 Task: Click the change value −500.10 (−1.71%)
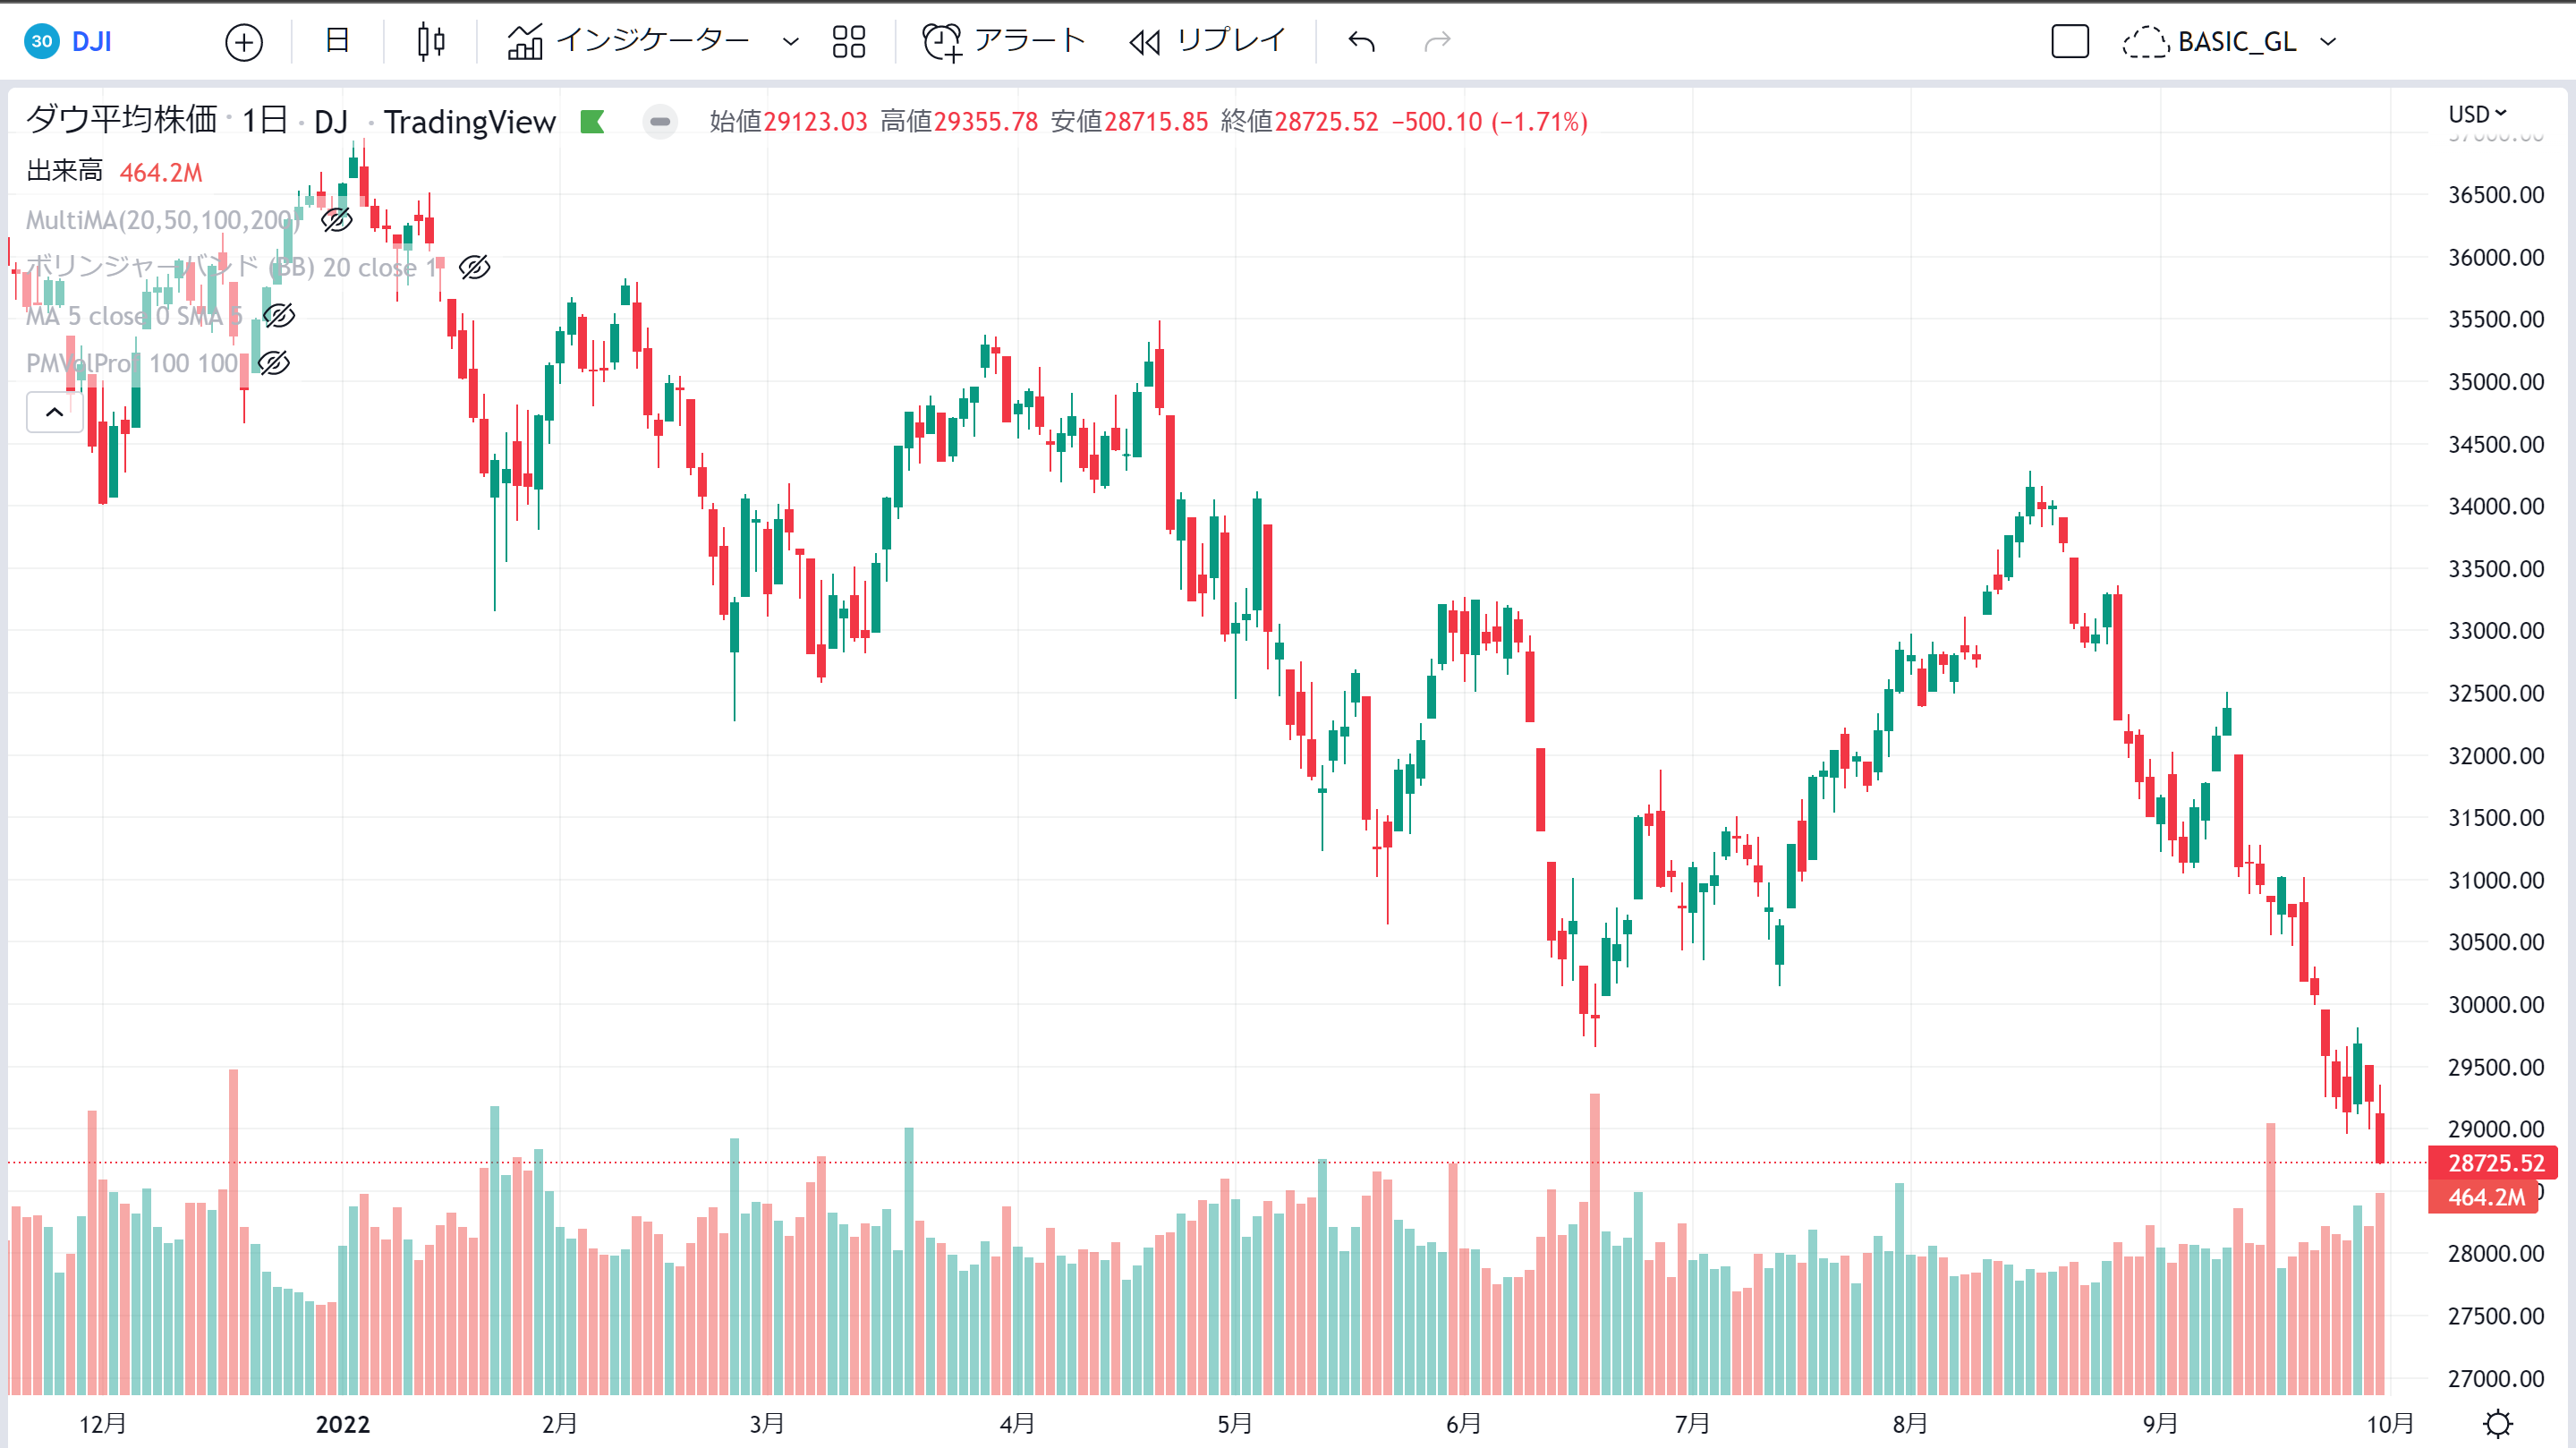(x=1490, y=122)
